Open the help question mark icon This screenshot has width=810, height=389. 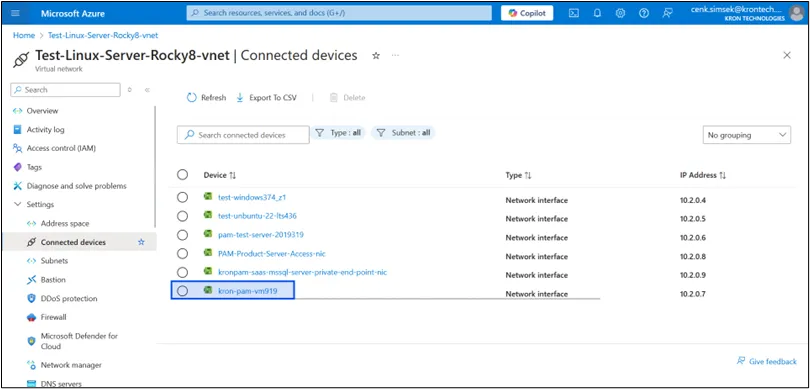pyautogui.click(x=644, y=13)
